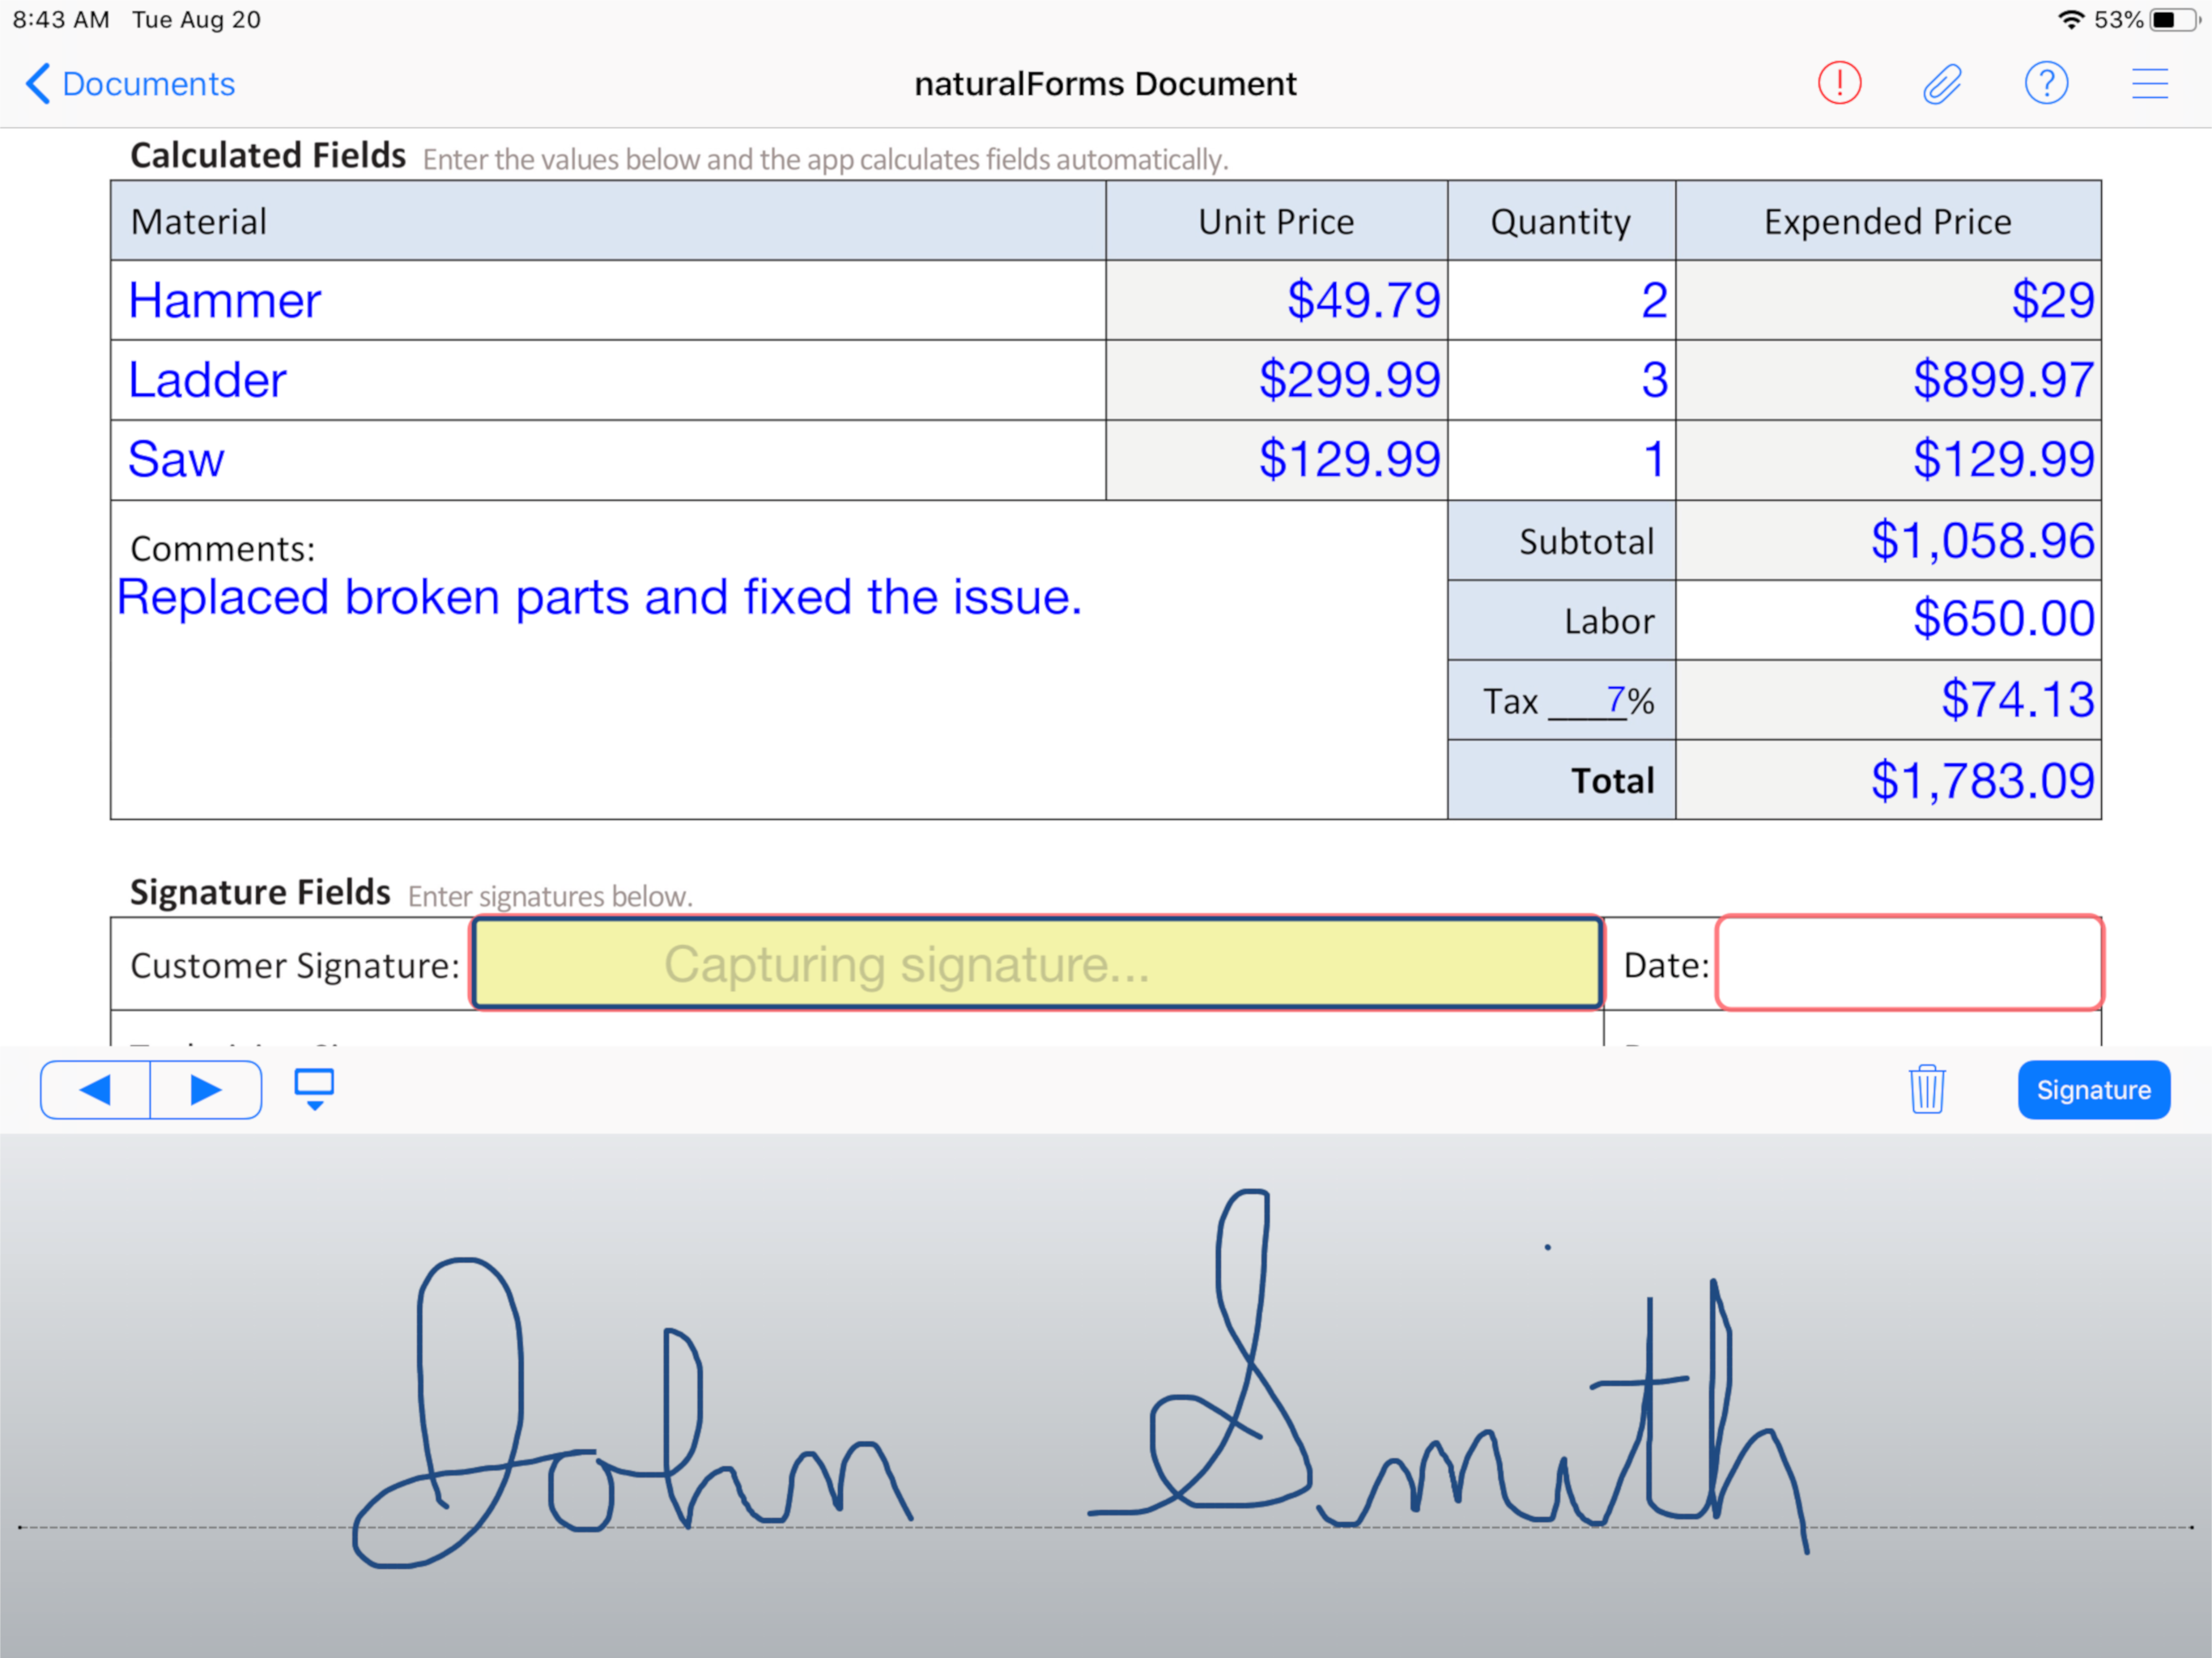Select the $899.97 expended price
The width and height of the screenshot is (2212, 1658).
coord(1888,380)
